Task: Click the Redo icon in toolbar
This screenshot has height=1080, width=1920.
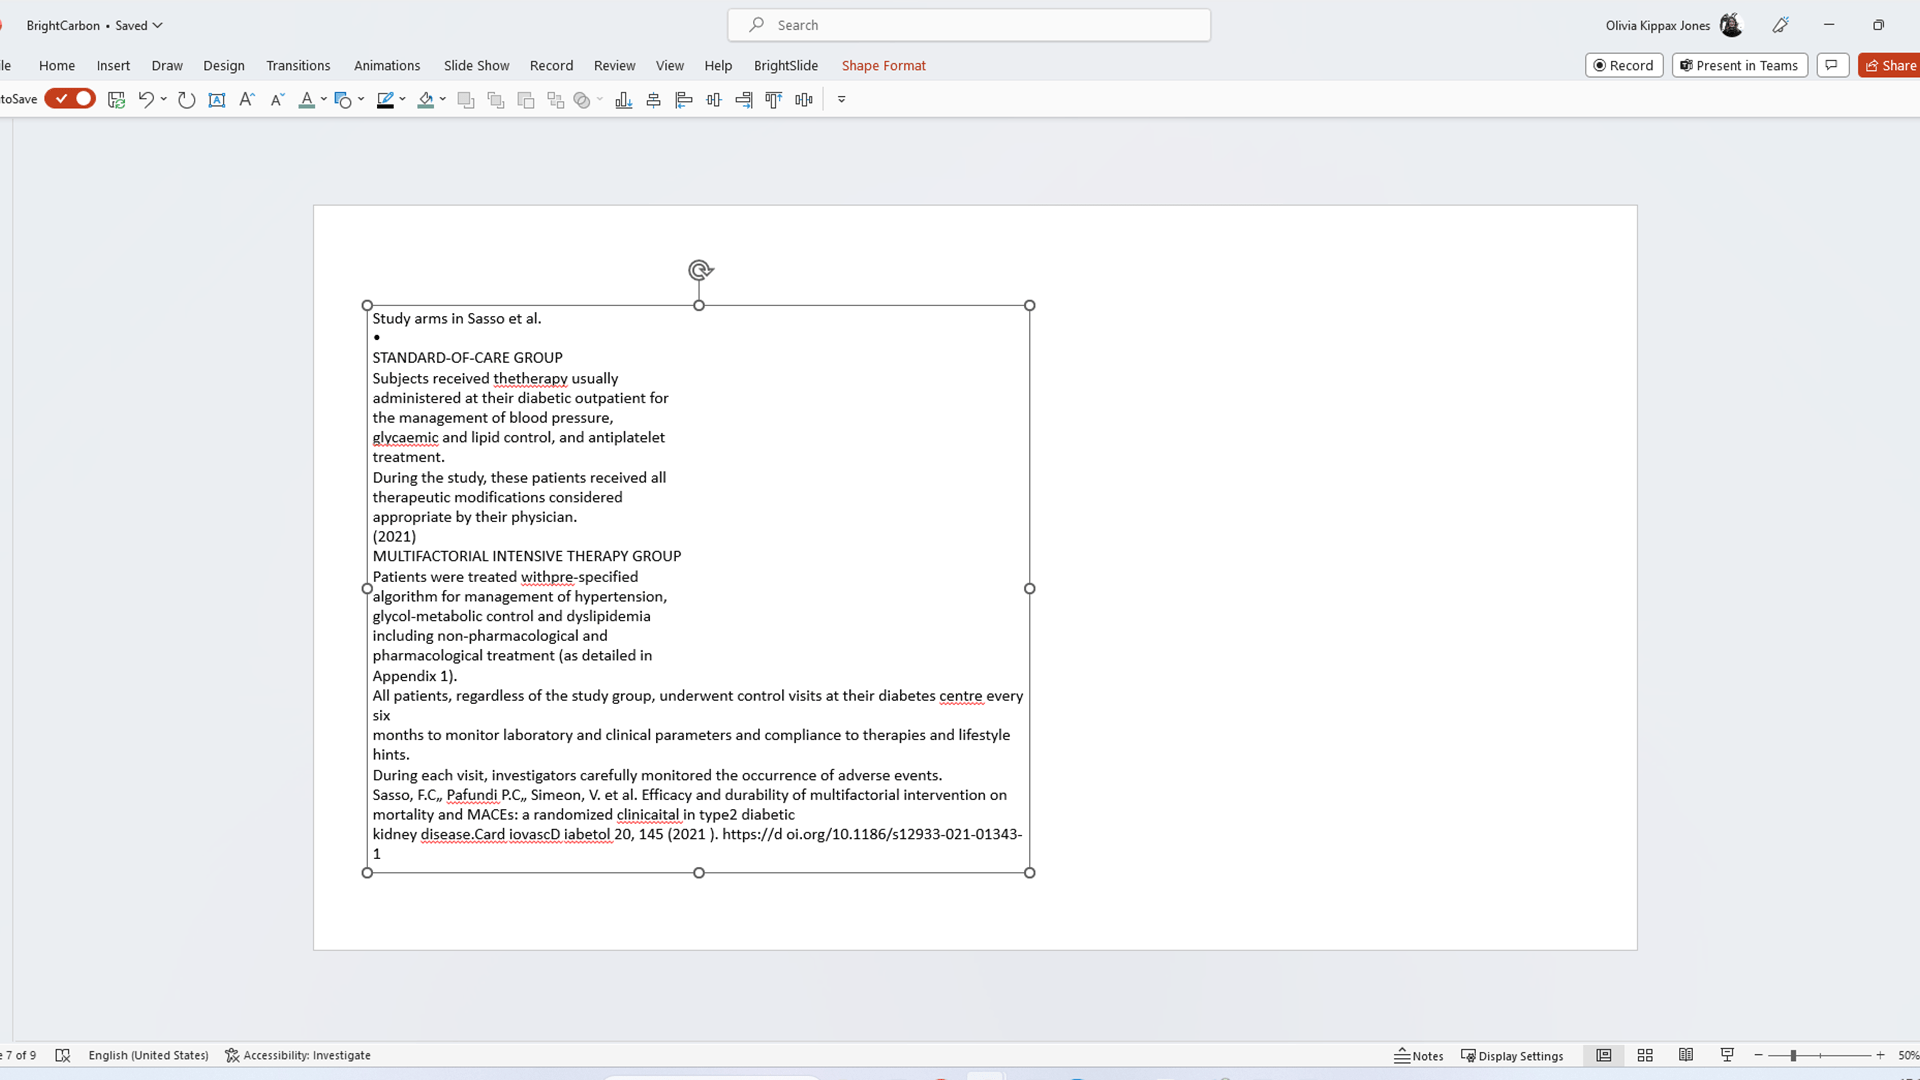Action: (x=186, y=99)
